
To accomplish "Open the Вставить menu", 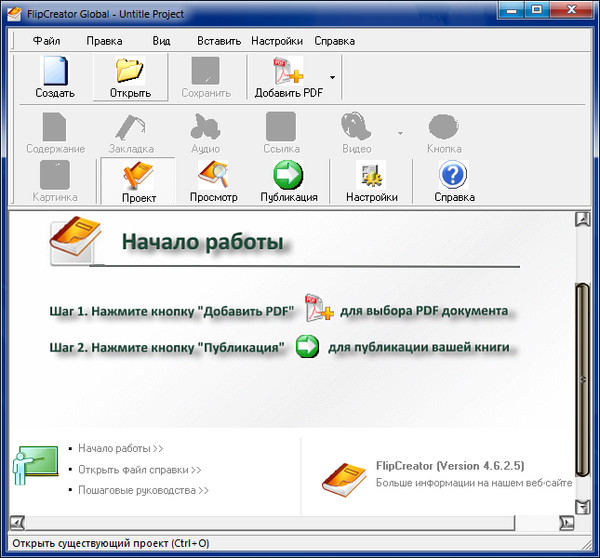I will (219, 41).
